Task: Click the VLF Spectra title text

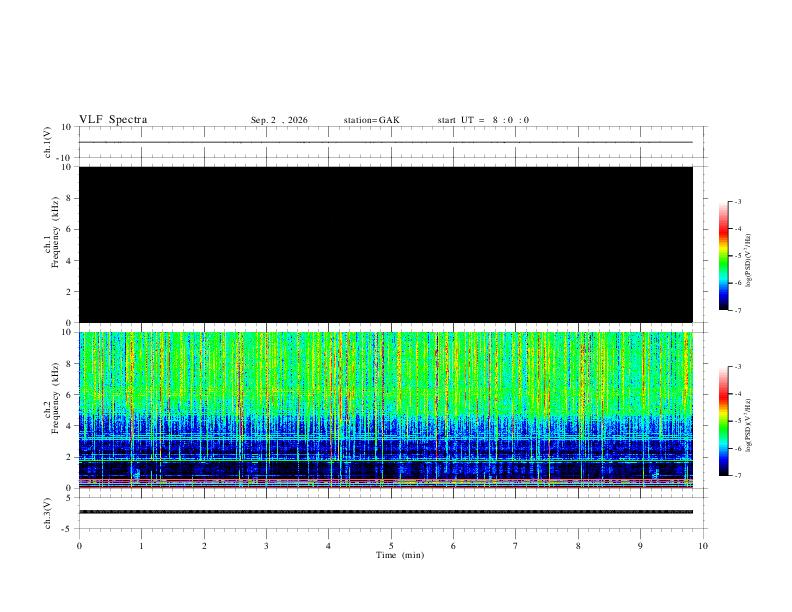Action: pos(113,120)
